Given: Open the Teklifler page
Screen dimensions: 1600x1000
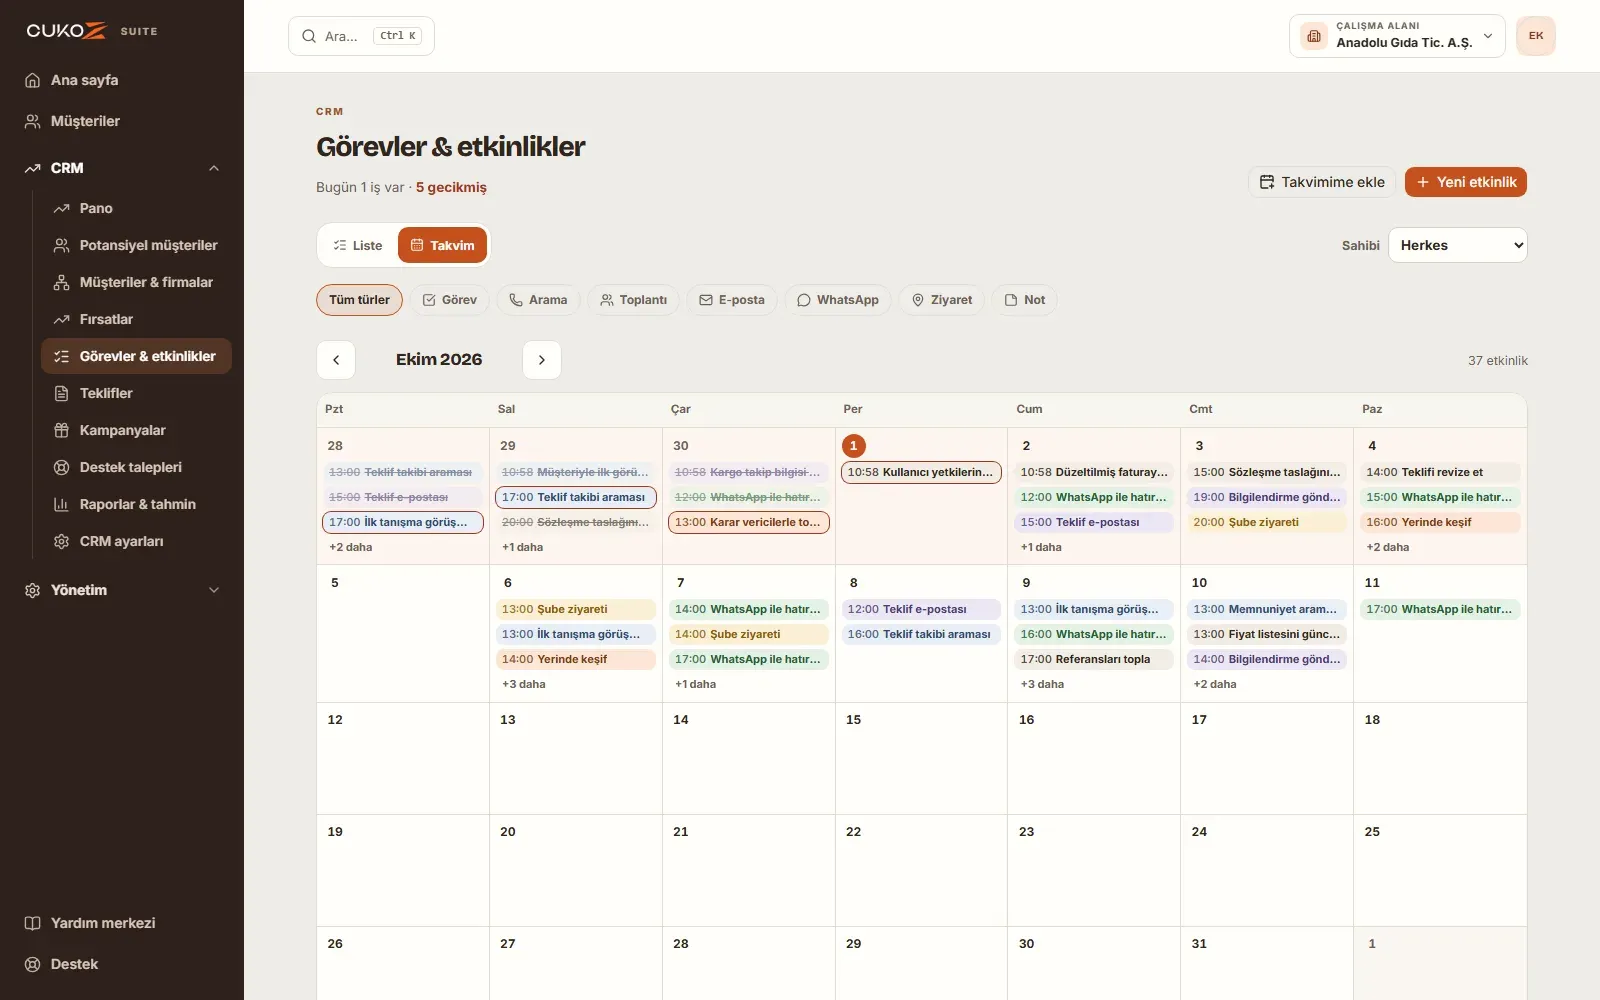Looking at the screenshot, I should pyautogui.click(x=136, y=393).
